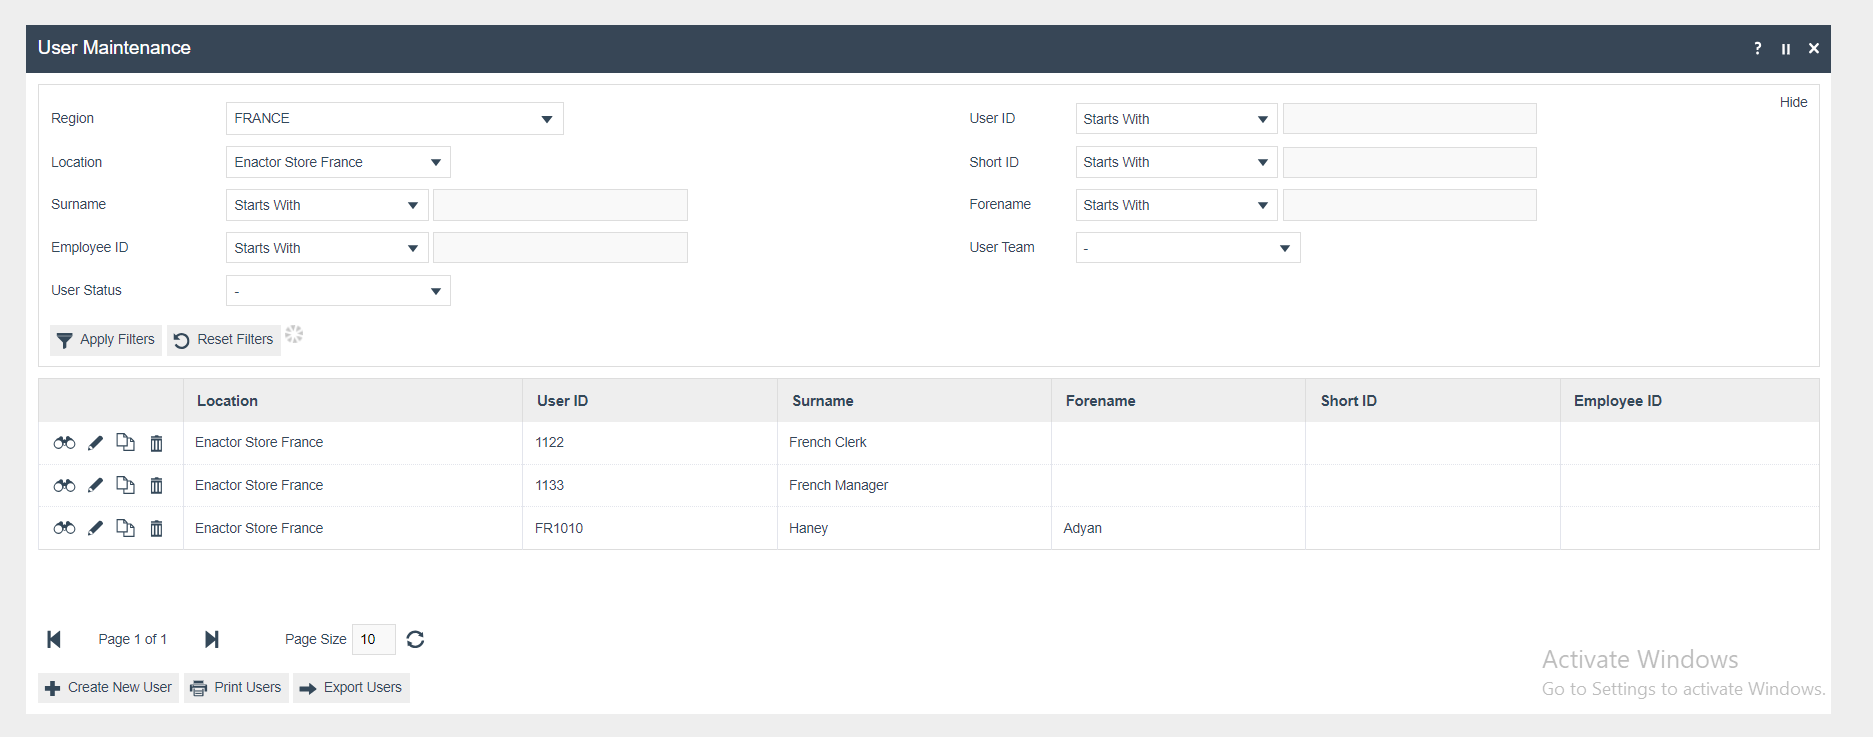Delete the Haney user row
1873x737 pixels.
(156, 528)
